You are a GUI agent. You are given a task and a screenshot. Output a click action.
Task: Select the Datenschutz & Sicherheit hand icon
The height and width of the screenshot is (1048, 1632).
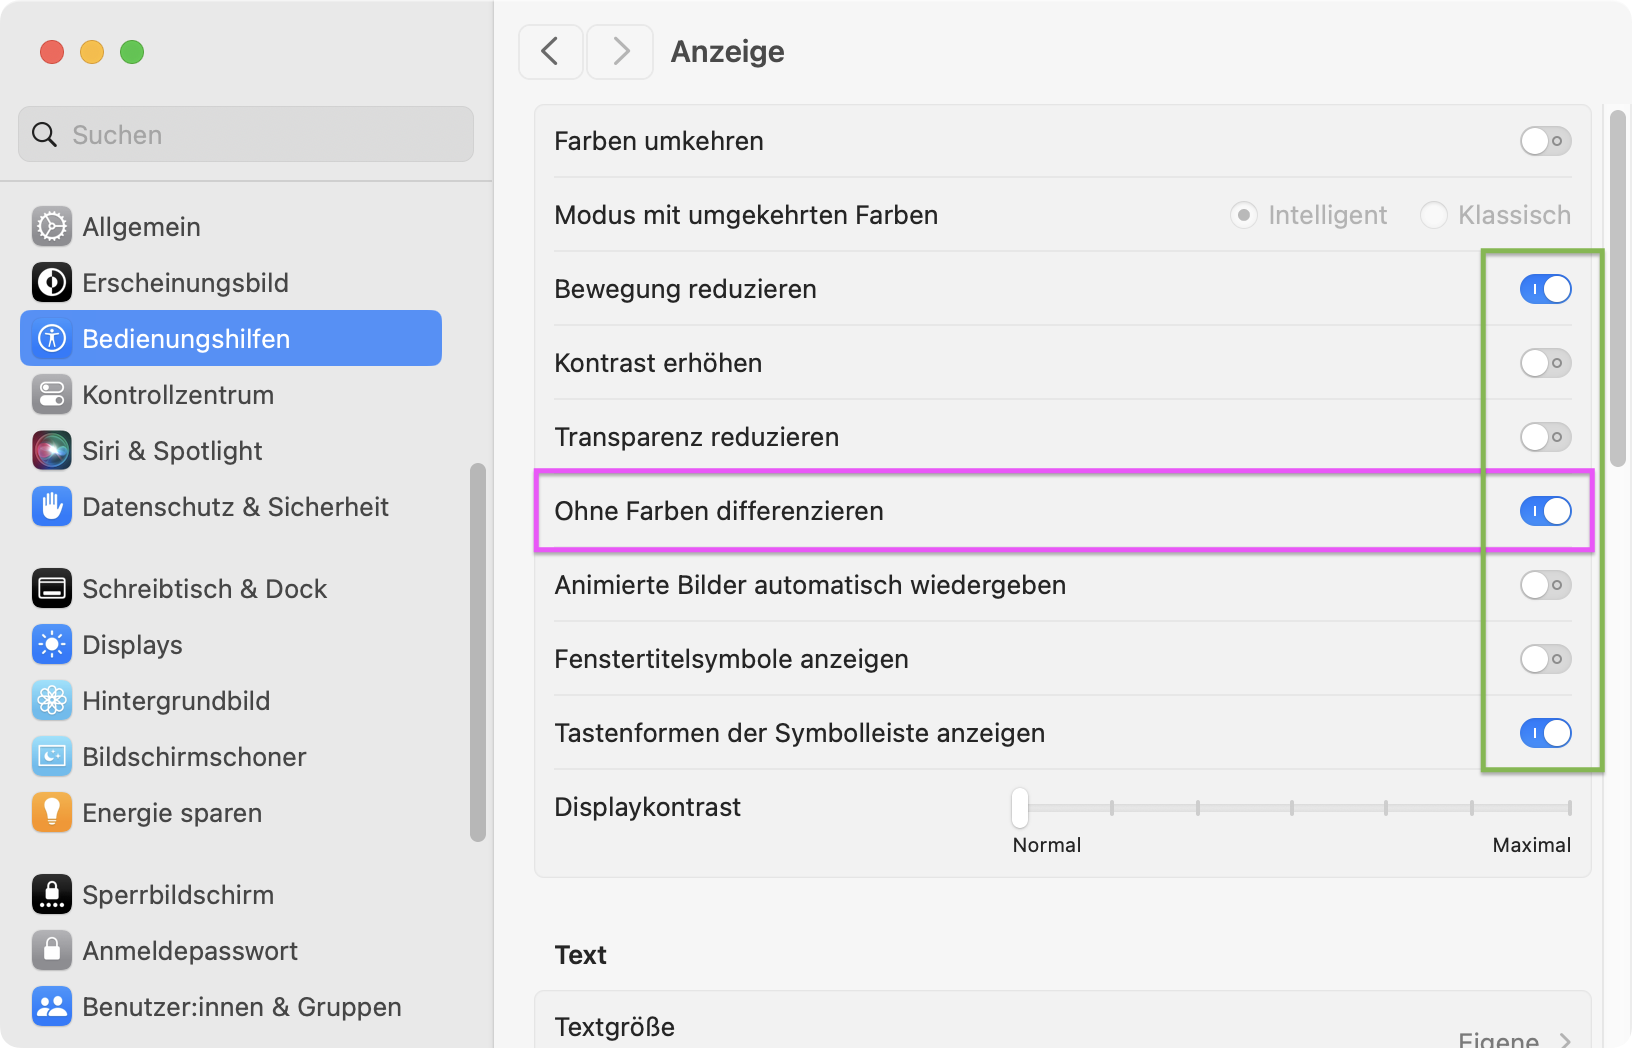click(x=52, y=507)
